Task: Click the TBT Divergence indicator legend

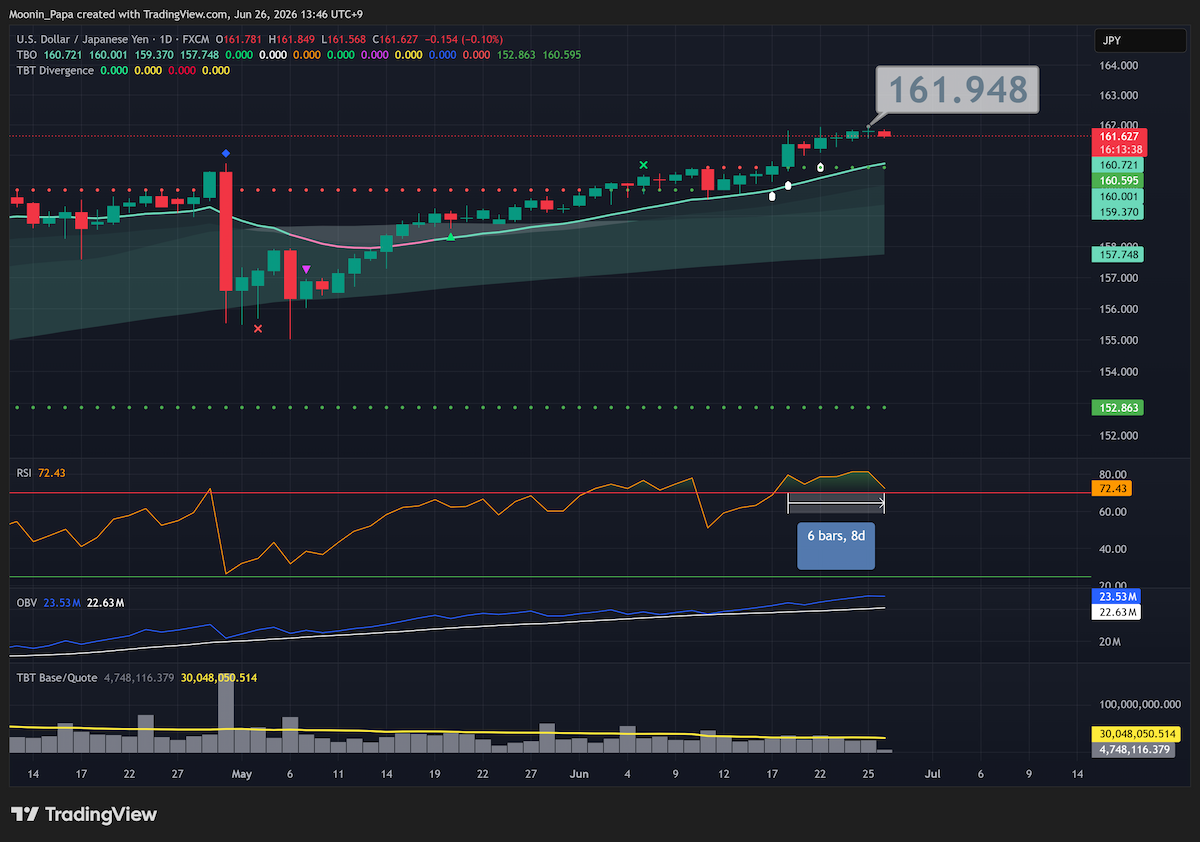Action: [x=56, y=71]
